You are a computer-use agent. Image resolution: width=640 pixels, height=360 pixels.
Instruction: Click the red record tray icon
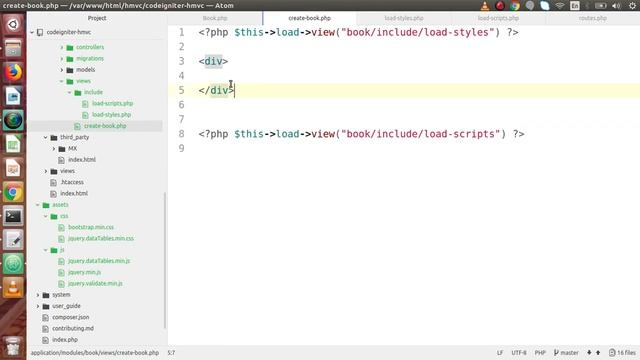tap(500, 6)
